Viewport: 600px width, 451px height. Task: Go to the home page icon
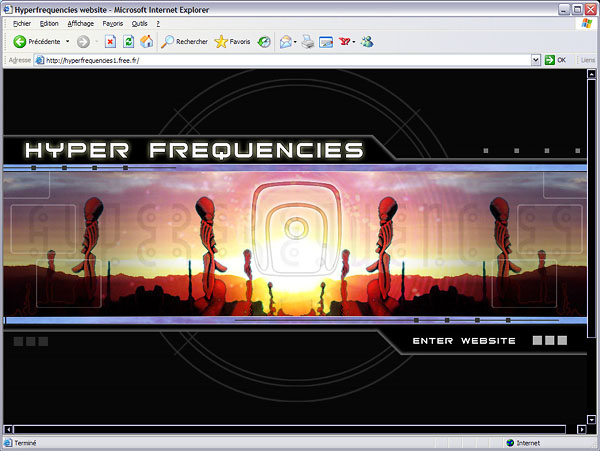(147, 41)
